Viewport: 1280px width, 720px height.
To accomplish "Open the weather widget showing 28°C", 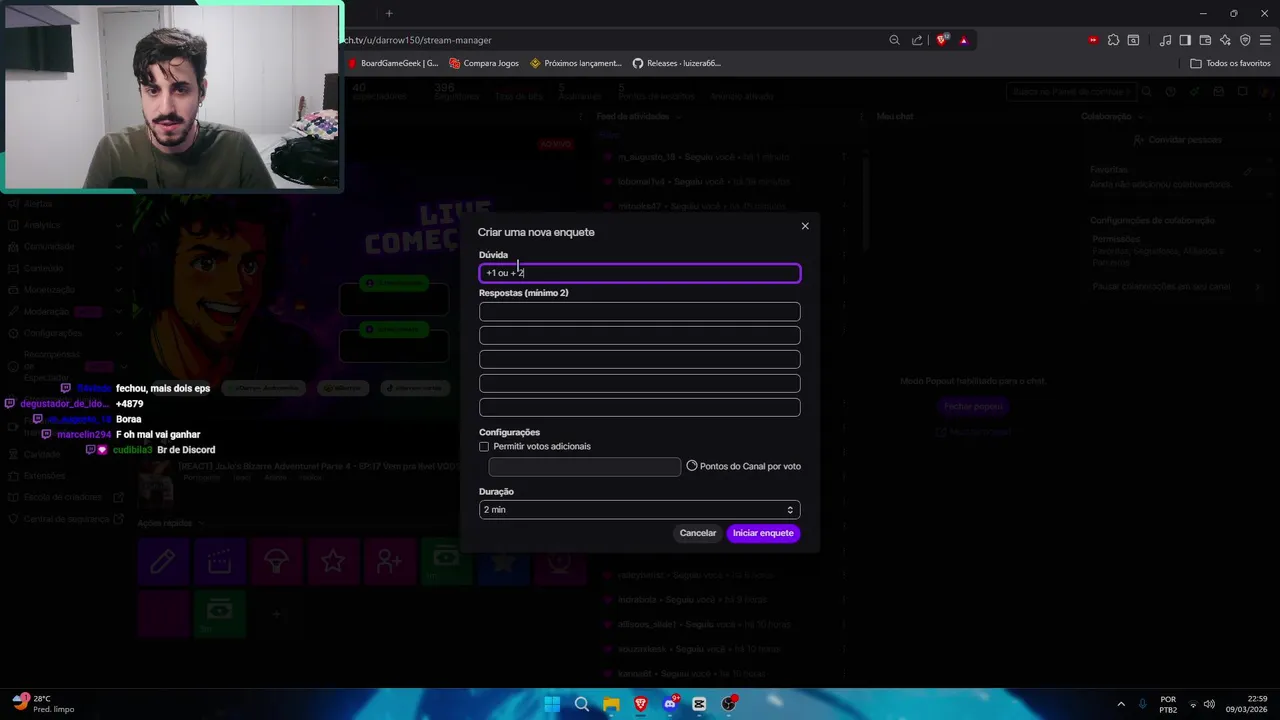I will click(44, 704).
